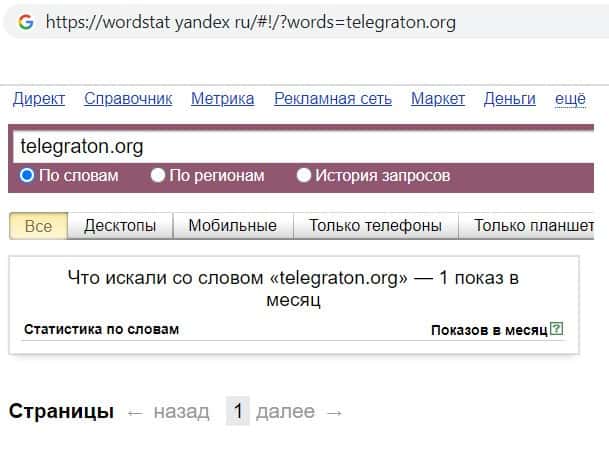Select the Только телефоны tab

[x=375, y=226]
